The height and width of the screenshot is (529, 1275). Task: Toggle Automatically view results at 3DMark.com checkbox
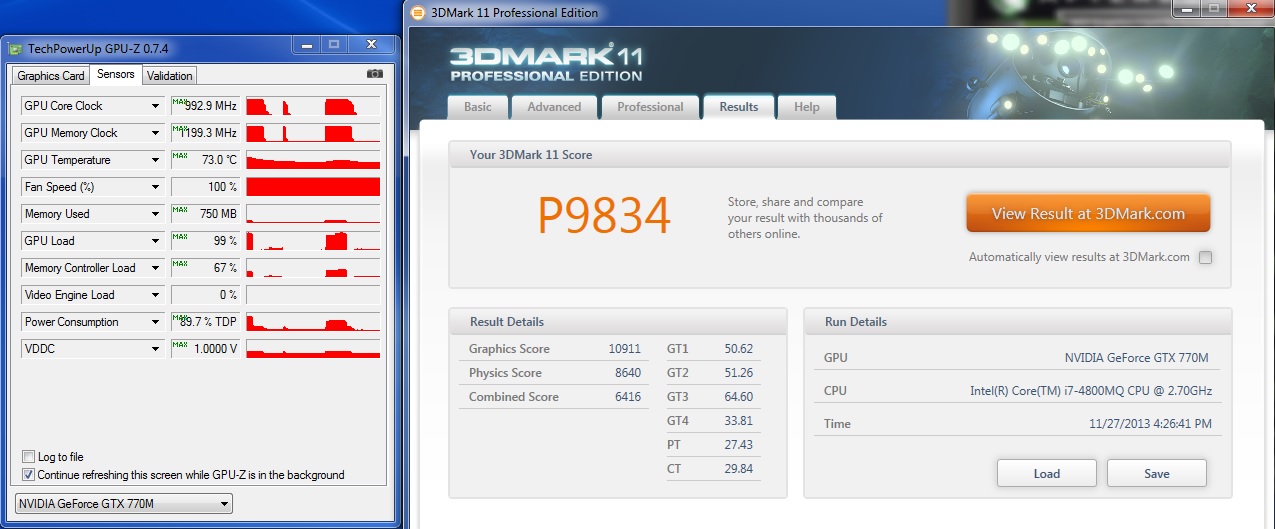(1205, 257)
